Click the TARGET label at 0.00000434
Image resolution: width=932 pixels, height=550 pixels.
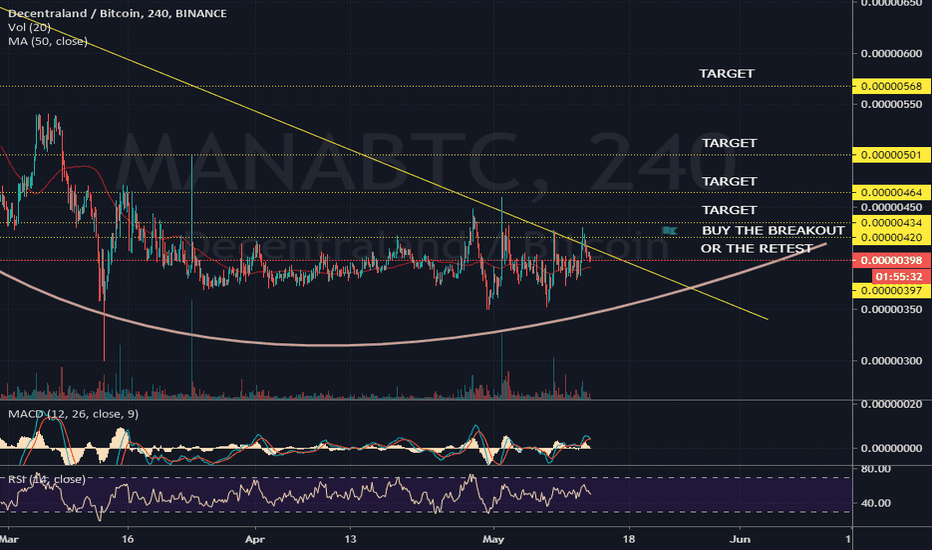pos(729,210)
